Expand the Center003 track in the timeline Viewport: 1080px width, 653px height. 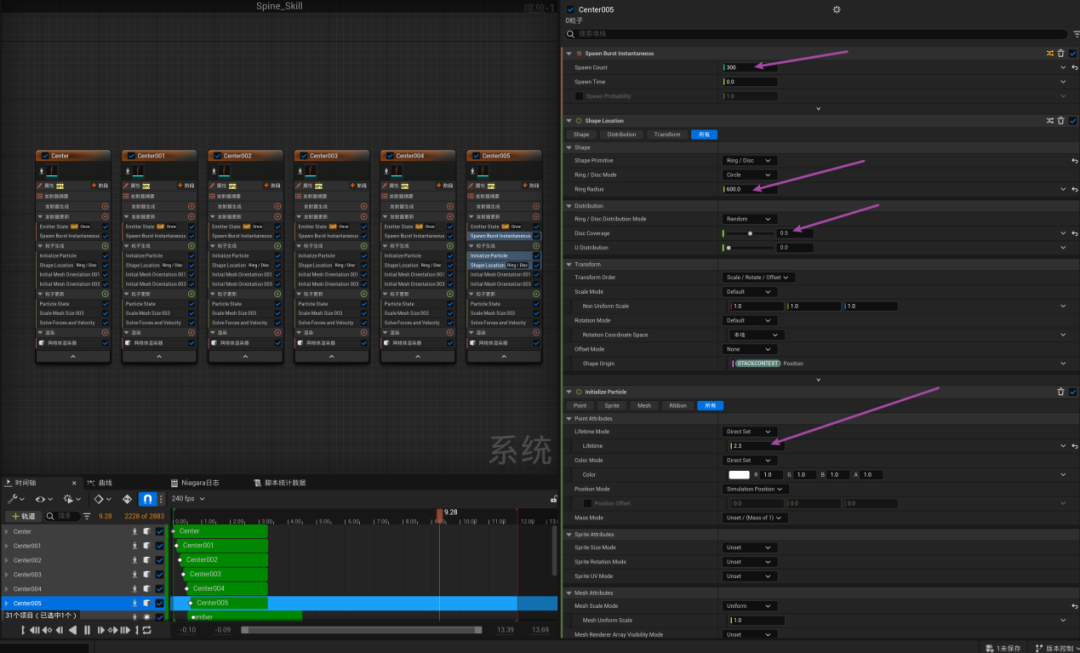click(7, 574)
